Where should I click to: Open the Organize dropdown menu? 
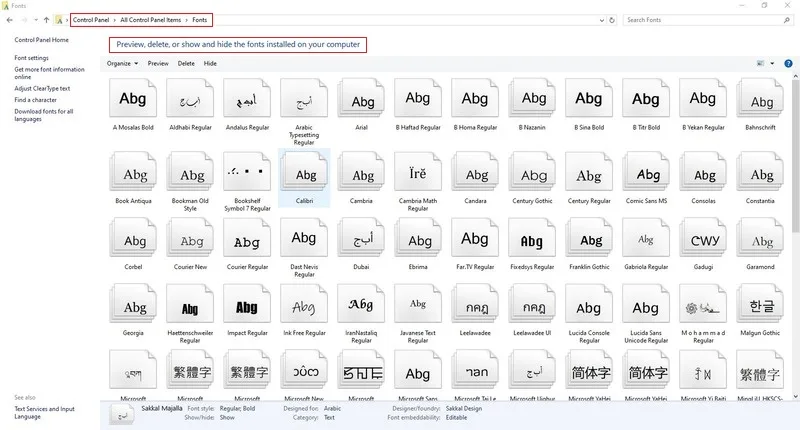pos(122,63)
